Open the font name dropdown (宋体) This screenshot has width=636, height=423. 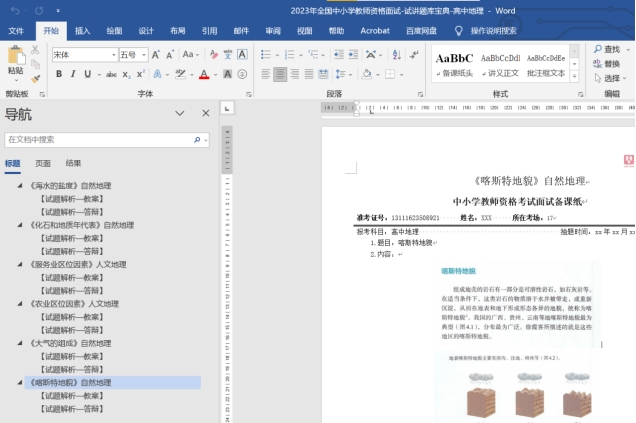(x=112, y=55)
